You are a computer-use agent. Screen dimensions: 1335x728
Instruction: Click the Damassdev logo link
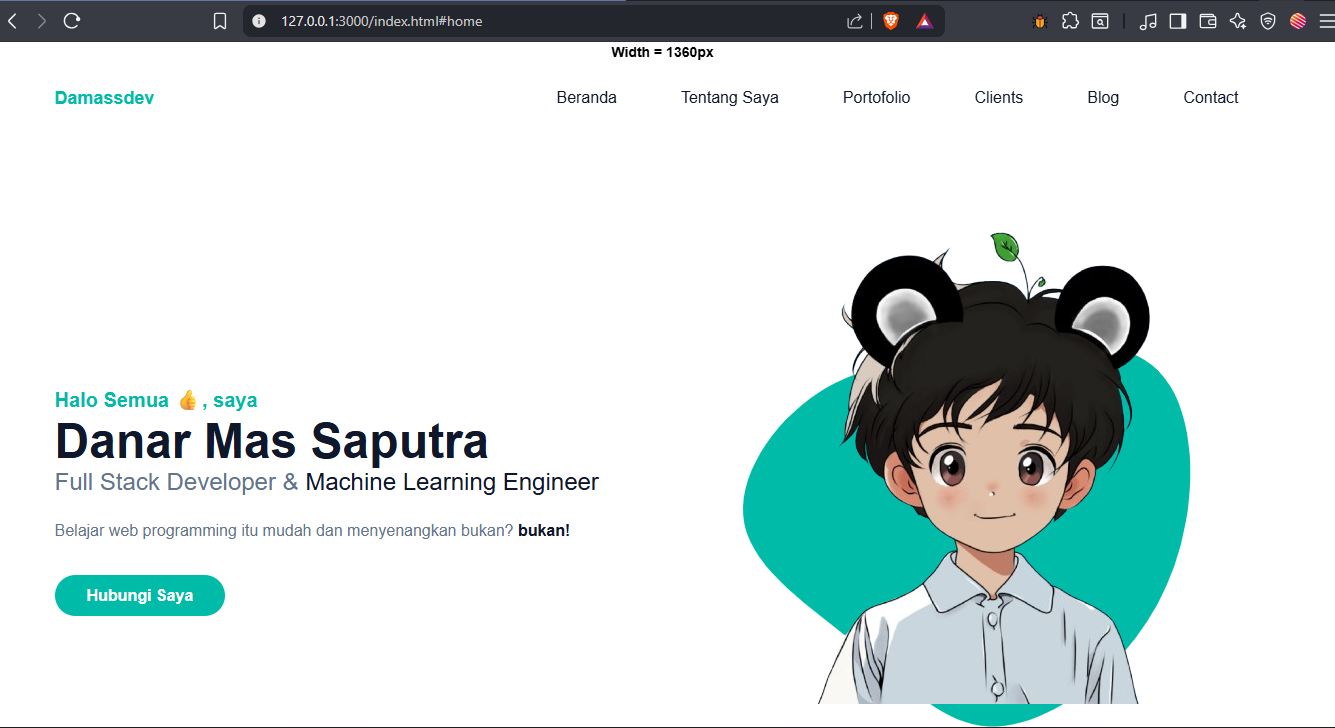pyautogui.click(x=104, y=98)
